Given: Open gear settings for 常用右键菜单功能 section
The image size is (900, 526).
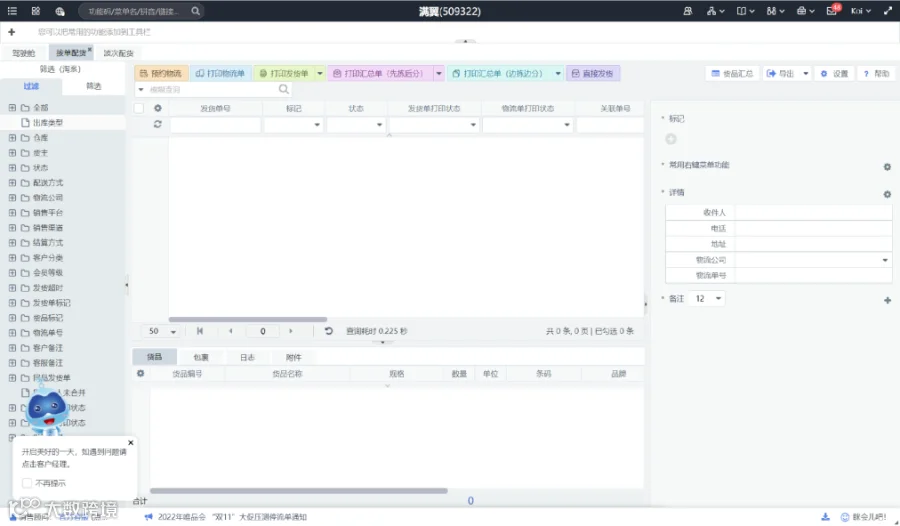Looking at the screenshot, I should point(887,167).
